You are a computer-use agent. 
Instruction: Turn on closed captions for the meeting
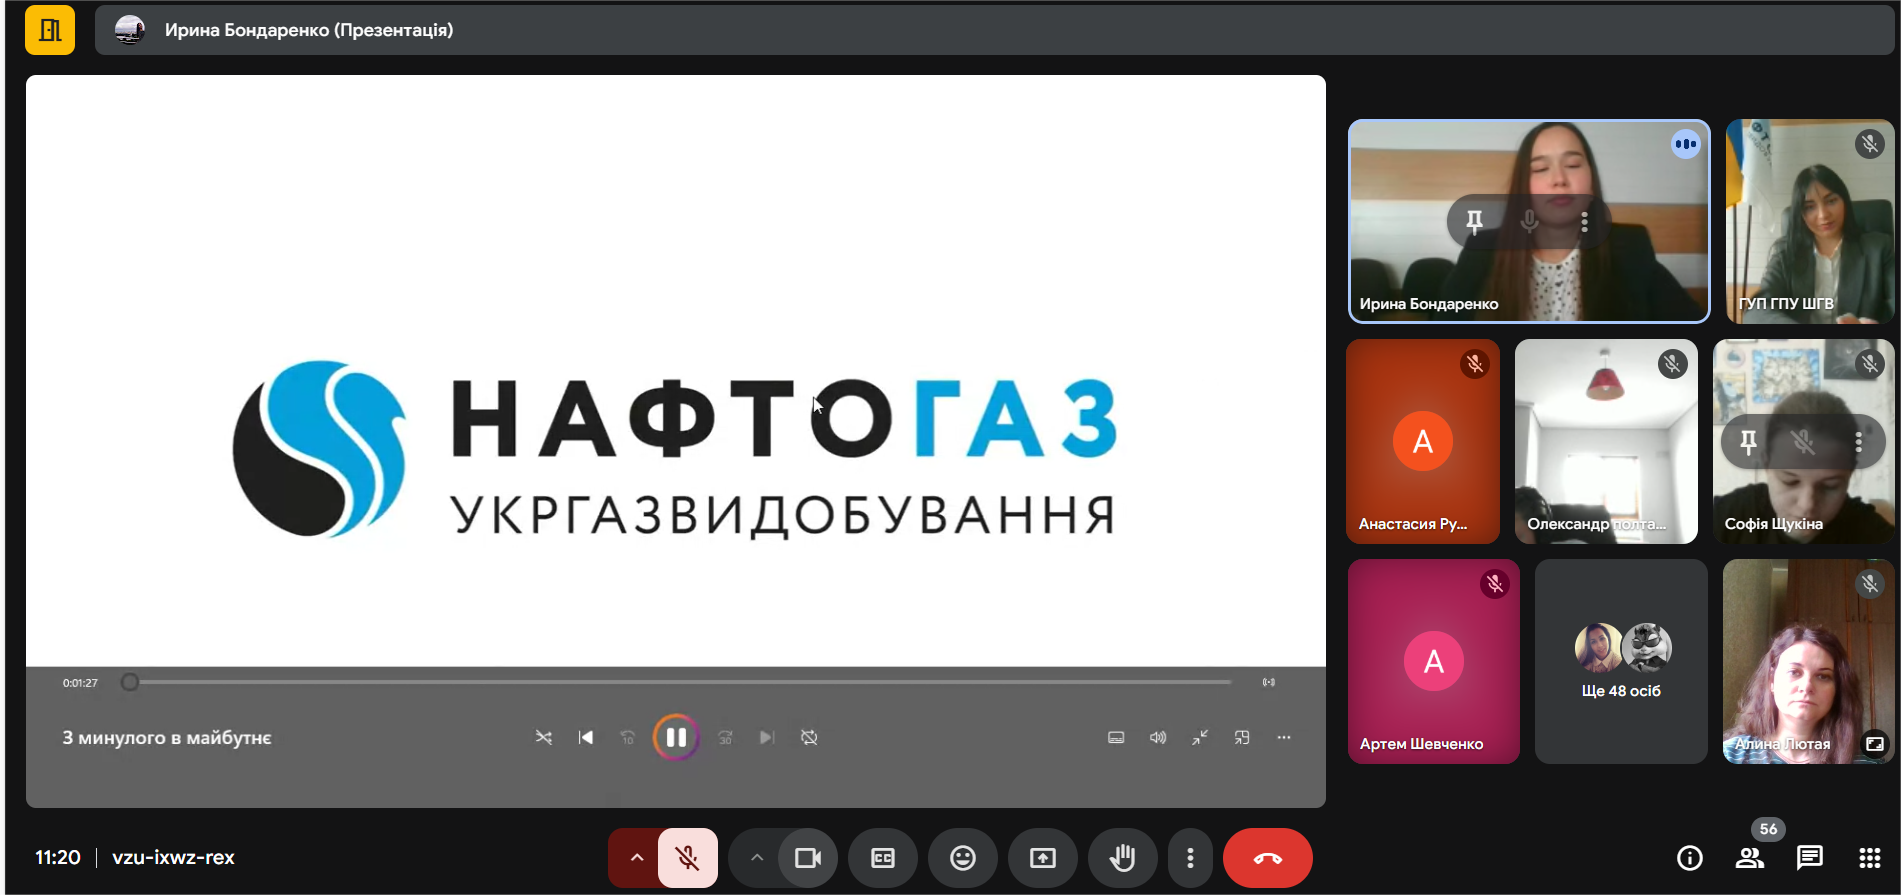pyautogui.click(x=883, y=858)
